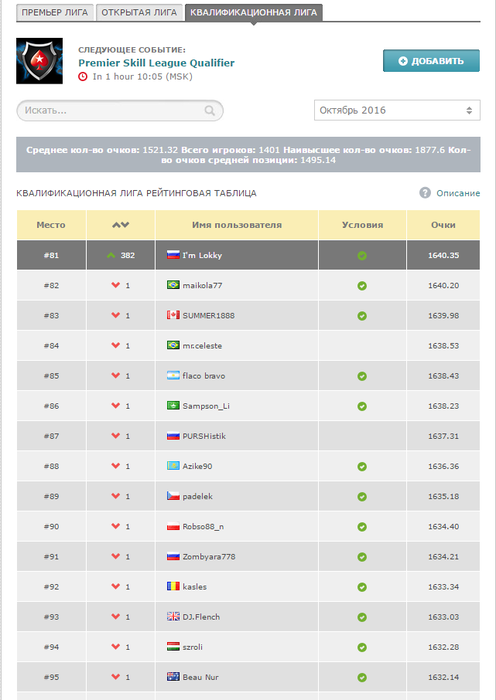
Task: Click the PokerStars shield league logo
Action: pyautogui.click(x=39, y=61)
